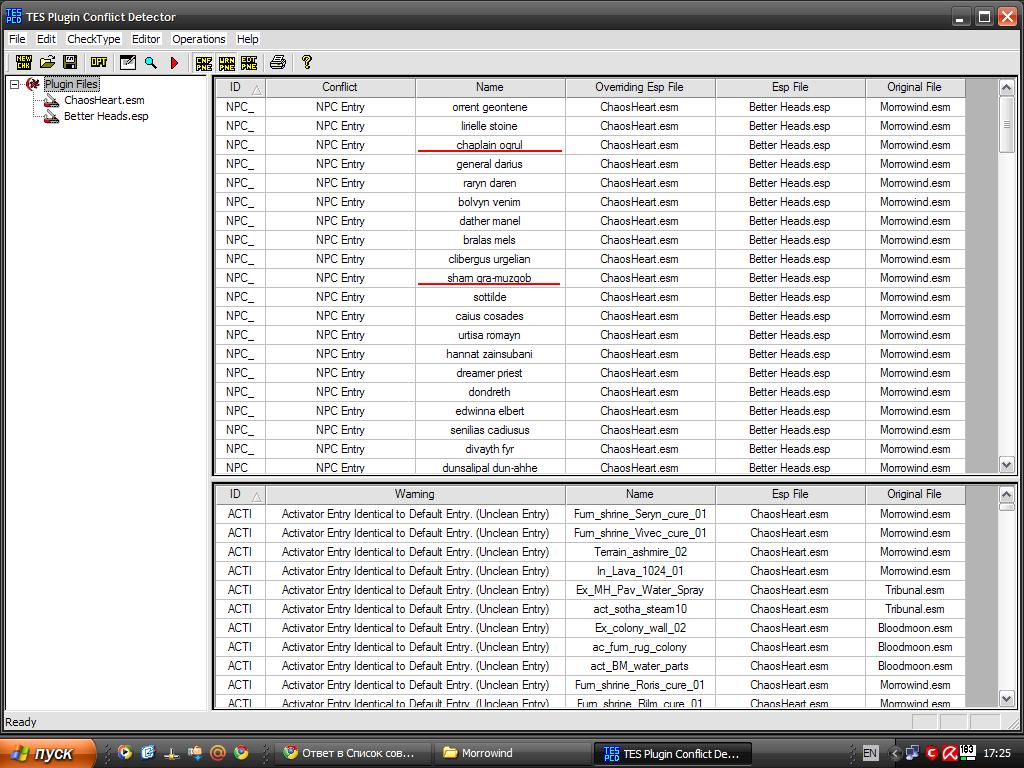1024x768 pixels.
Task: Click the EN language indicator in the tray
Action: coord(870,753)
